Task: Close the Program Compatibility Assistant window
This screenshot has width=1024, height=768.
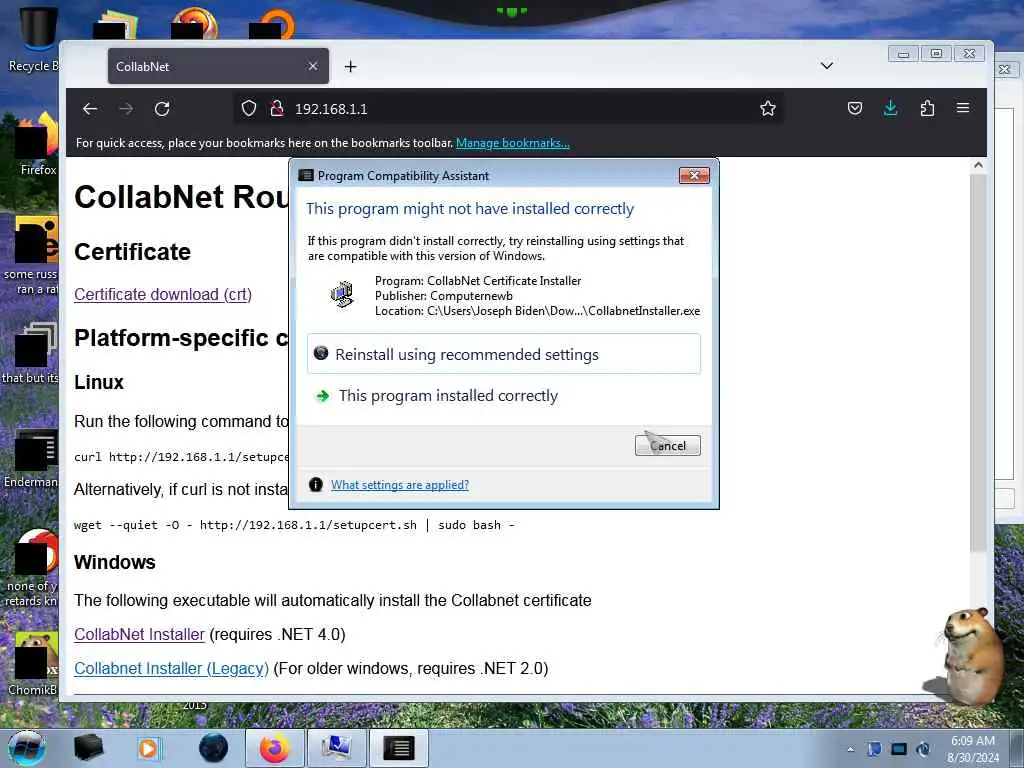Action: (x=694, y=175)
